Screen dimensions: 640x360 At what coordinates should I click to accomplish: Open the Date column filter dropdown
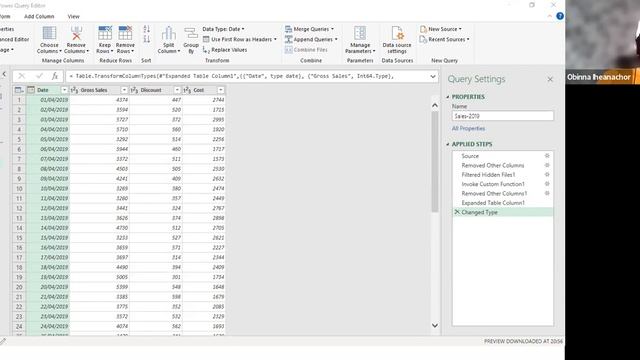tap(64, 90)
